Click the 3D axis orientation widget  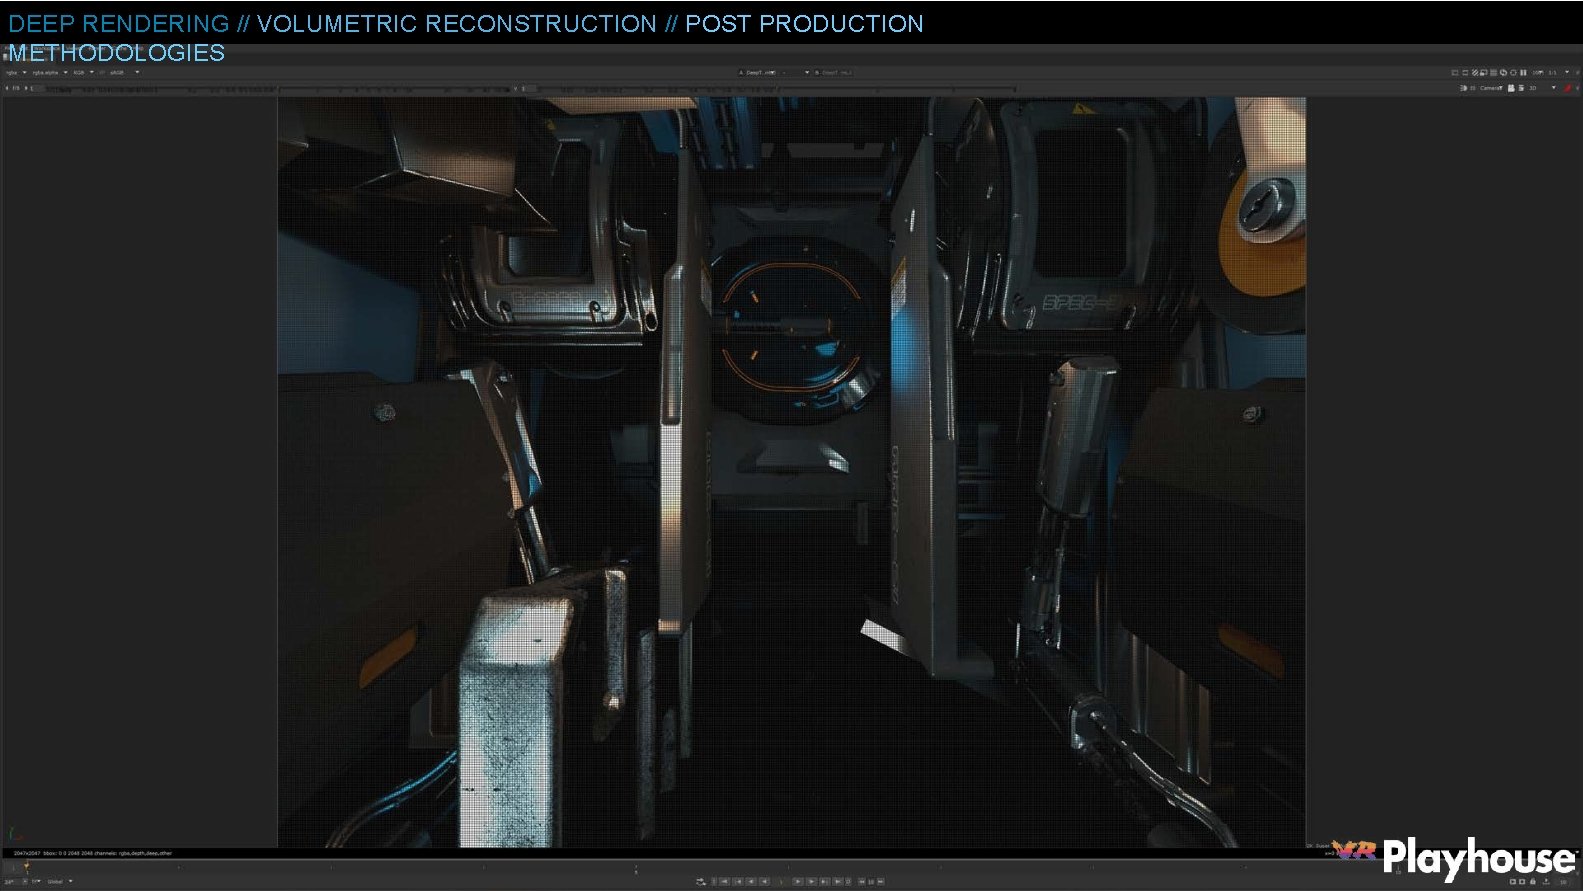[x=15, y=834]
